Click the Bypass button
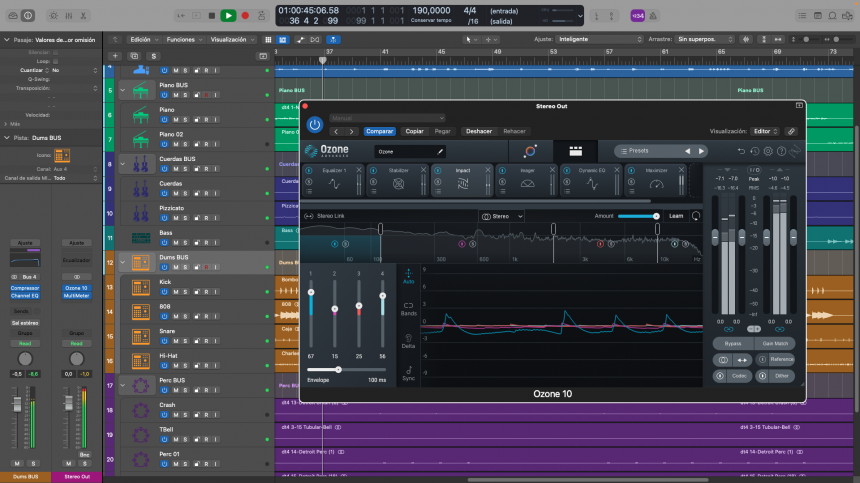860x483 pixels. click(x=733, y=344)
